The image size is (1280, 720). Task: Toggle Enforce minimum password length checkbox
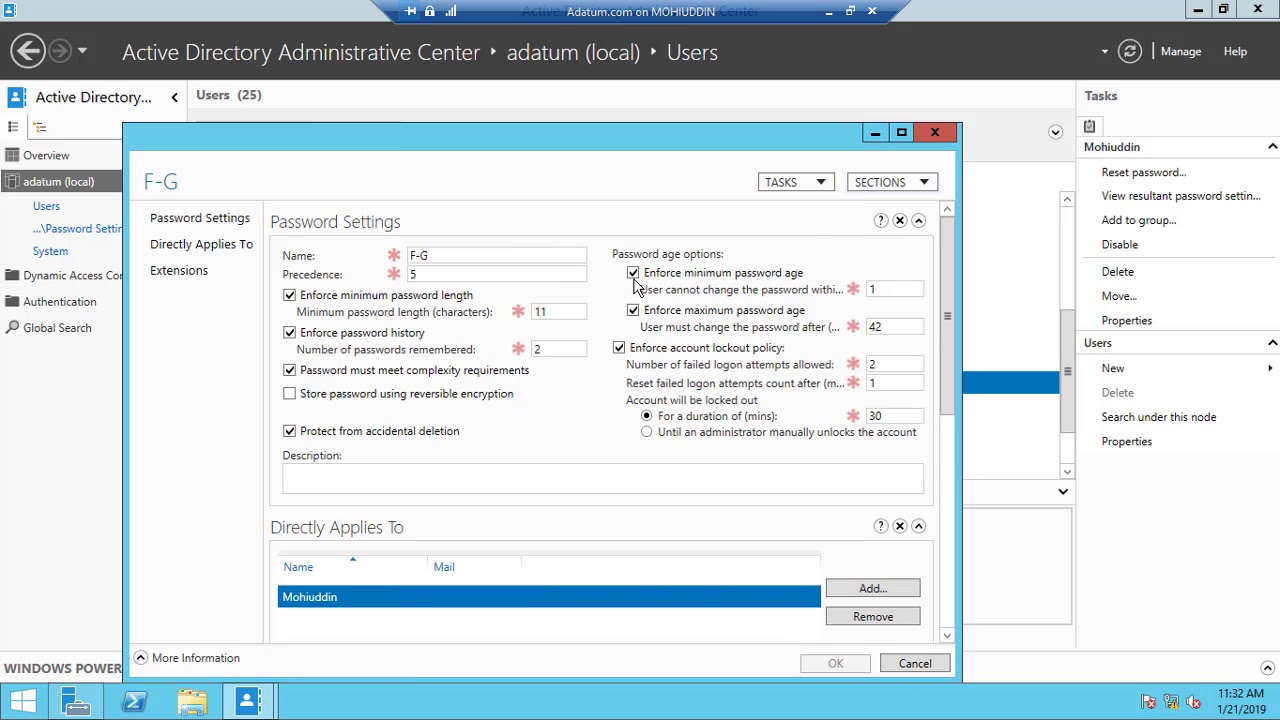pyautogui.click(x=290, y=295)
